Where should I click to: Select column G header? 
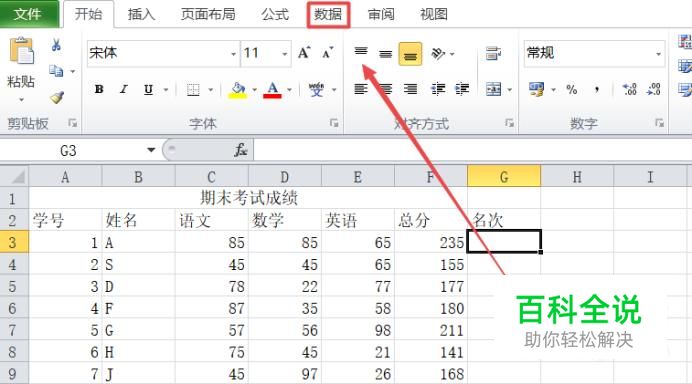(x=504, y=177)
